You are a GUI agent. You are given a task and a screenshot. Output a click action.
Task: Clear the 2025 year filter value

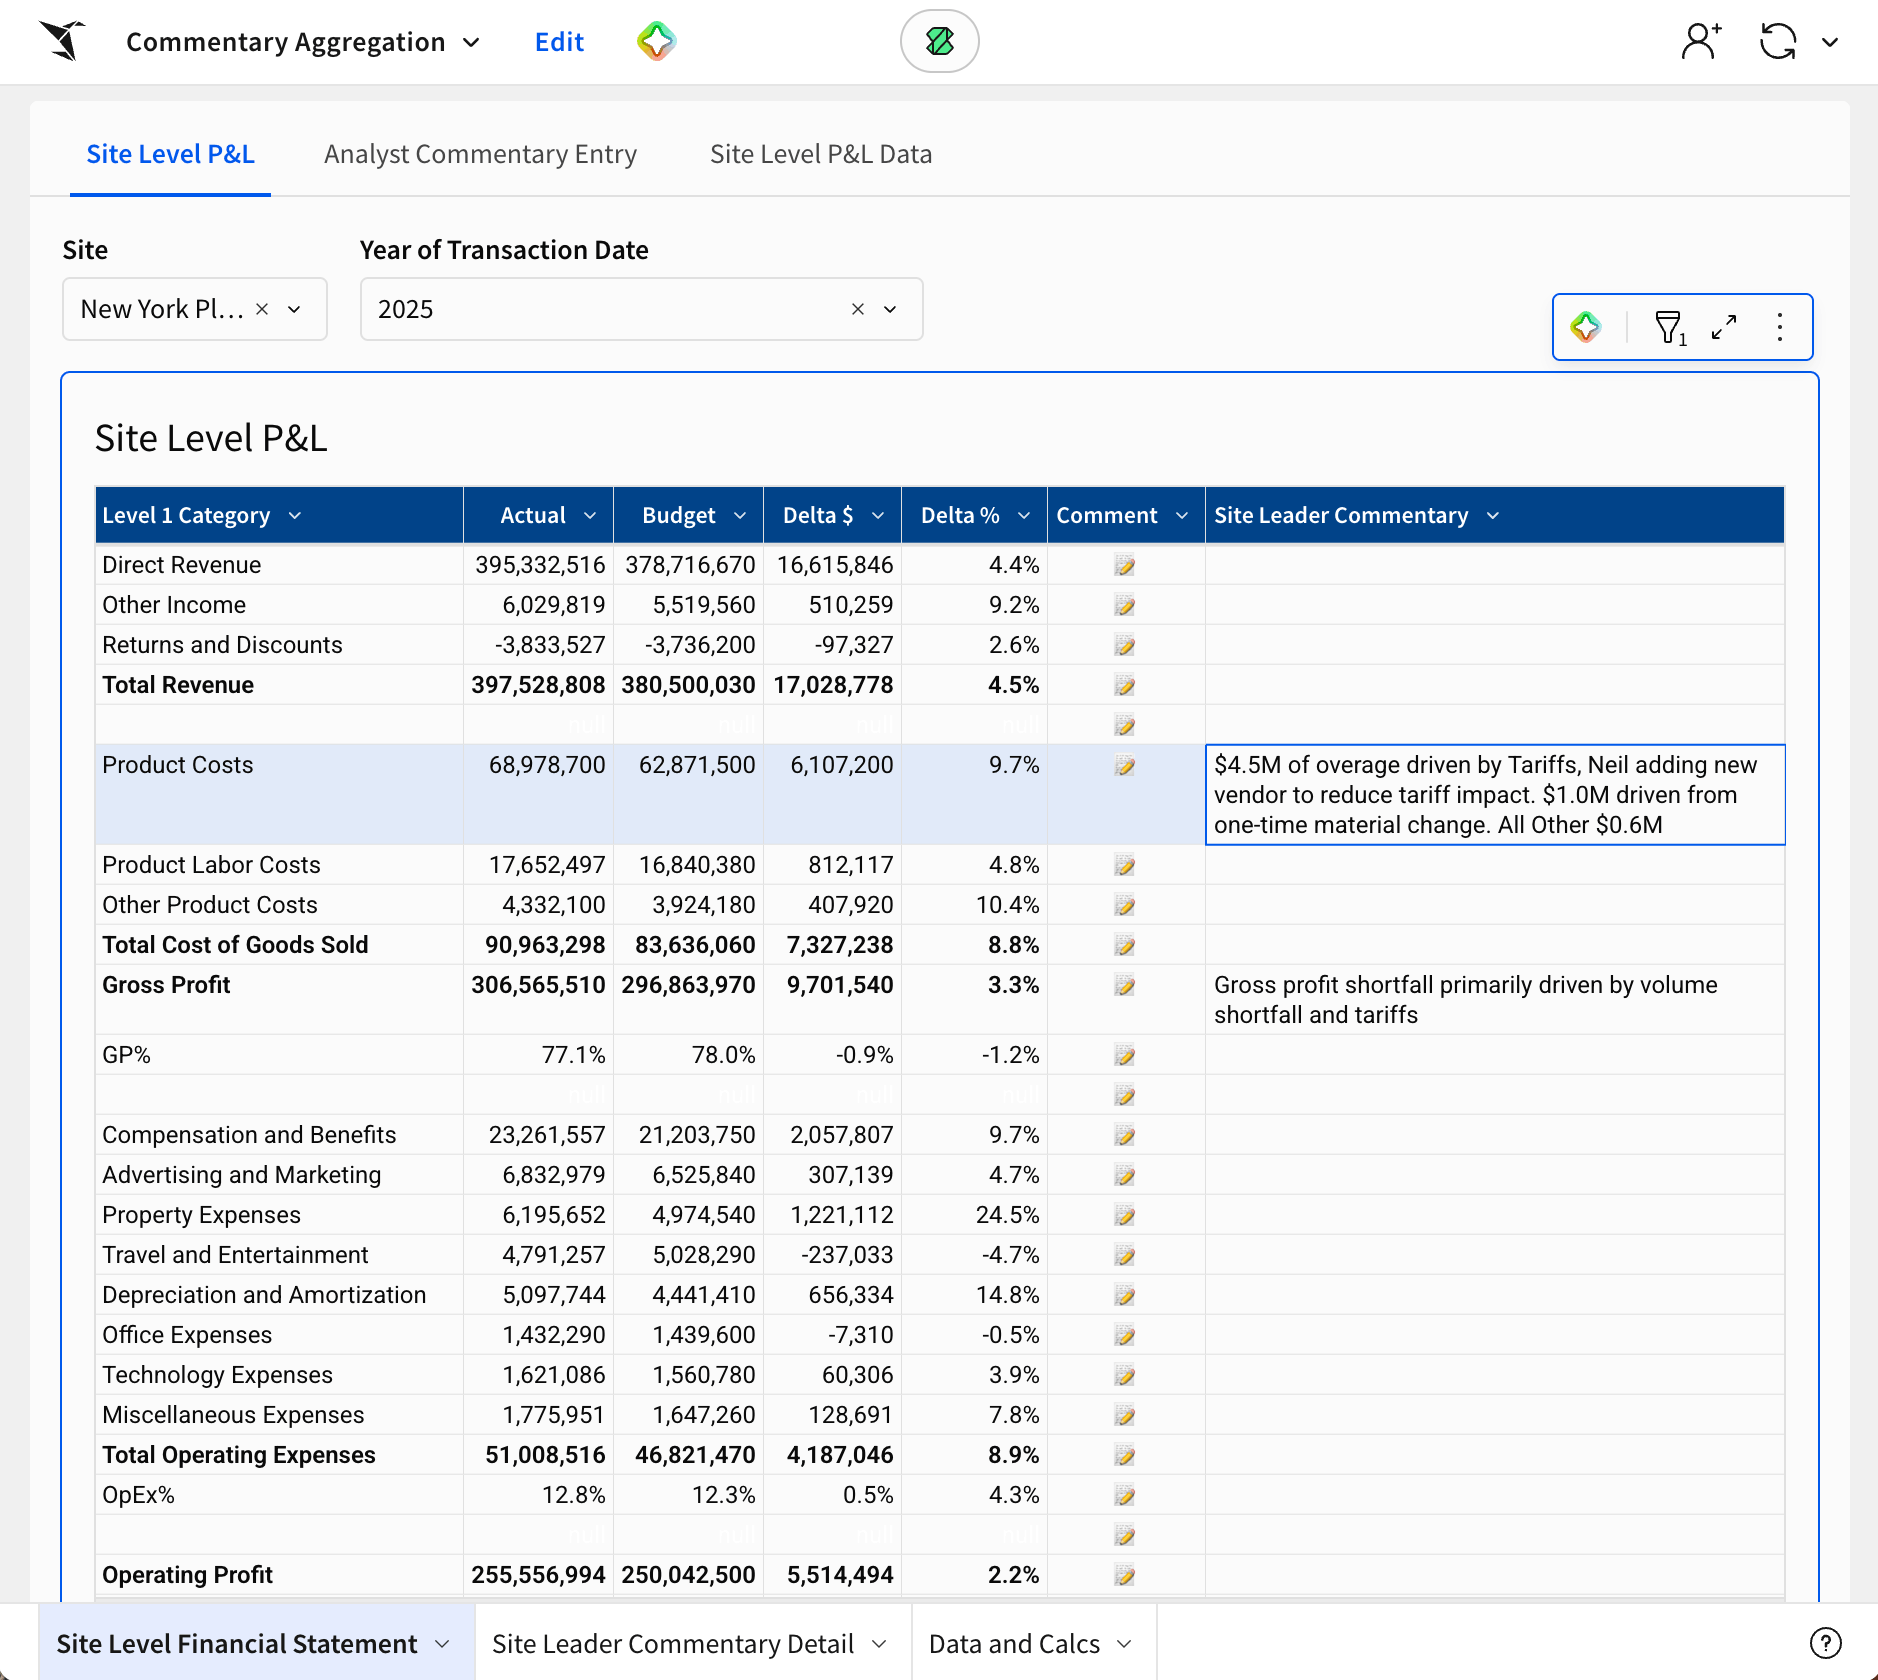point(857,309)
